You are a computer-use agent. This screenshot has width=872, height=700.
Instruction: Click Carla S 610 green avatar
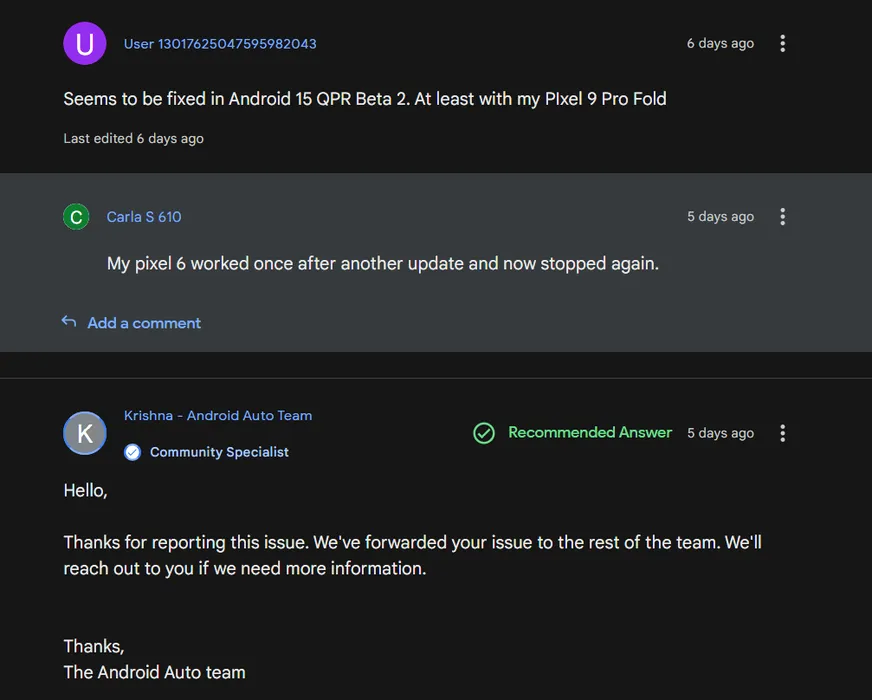76,216
